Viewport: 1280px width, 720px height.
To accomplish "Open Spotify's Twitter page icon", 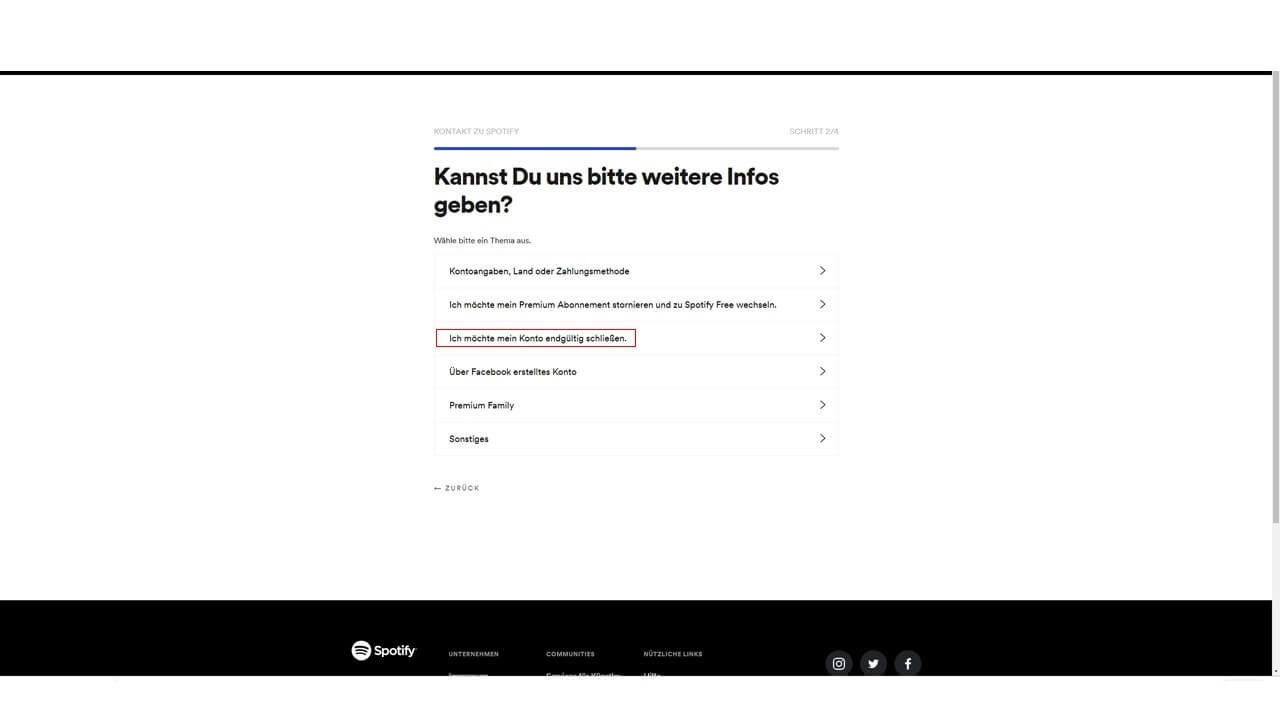I will click(873, 663).
